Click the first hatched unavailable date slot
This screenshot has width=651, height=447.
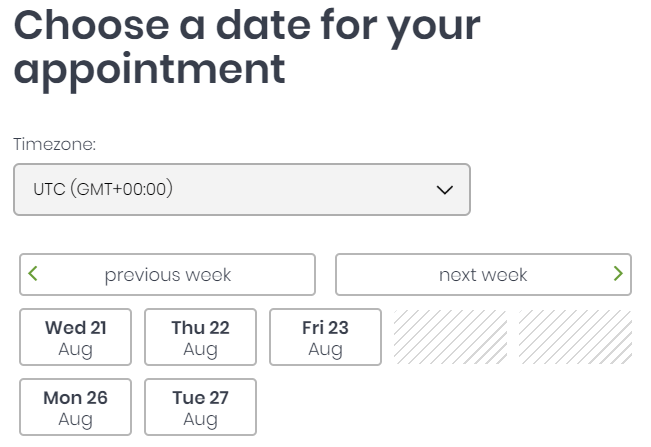[450, 337]
